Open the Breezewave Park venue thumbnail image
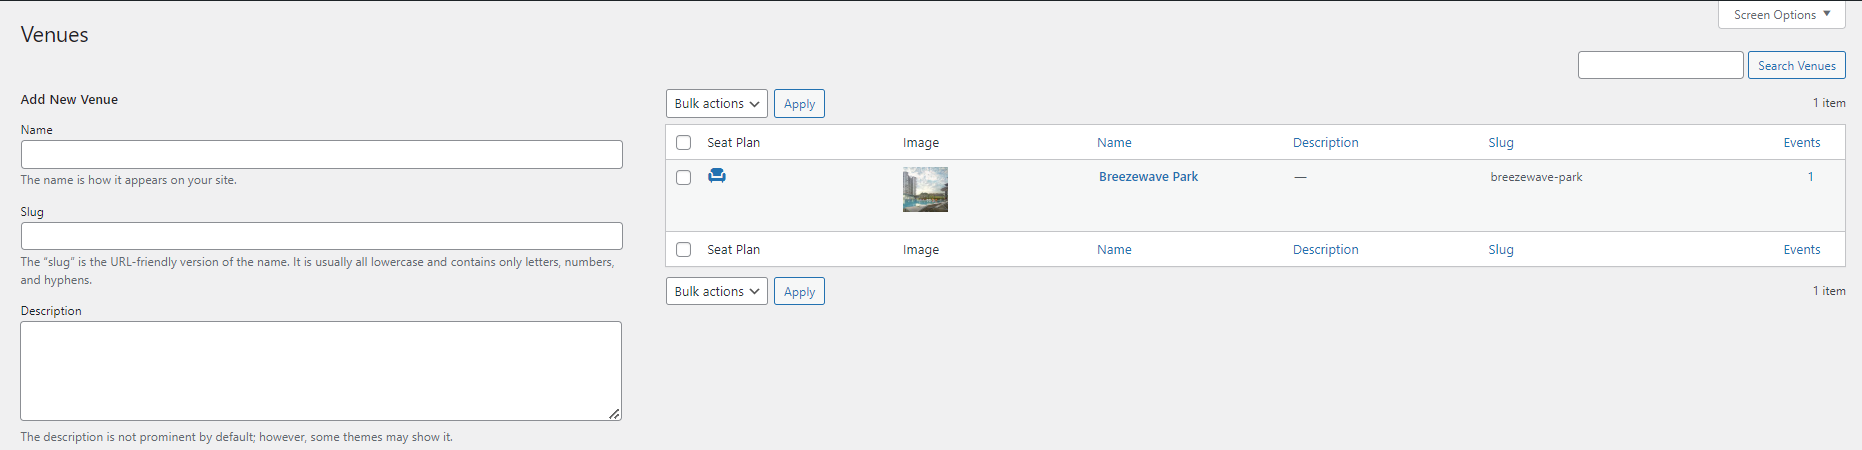This screenshot has width=1862, height=450. 925,189
